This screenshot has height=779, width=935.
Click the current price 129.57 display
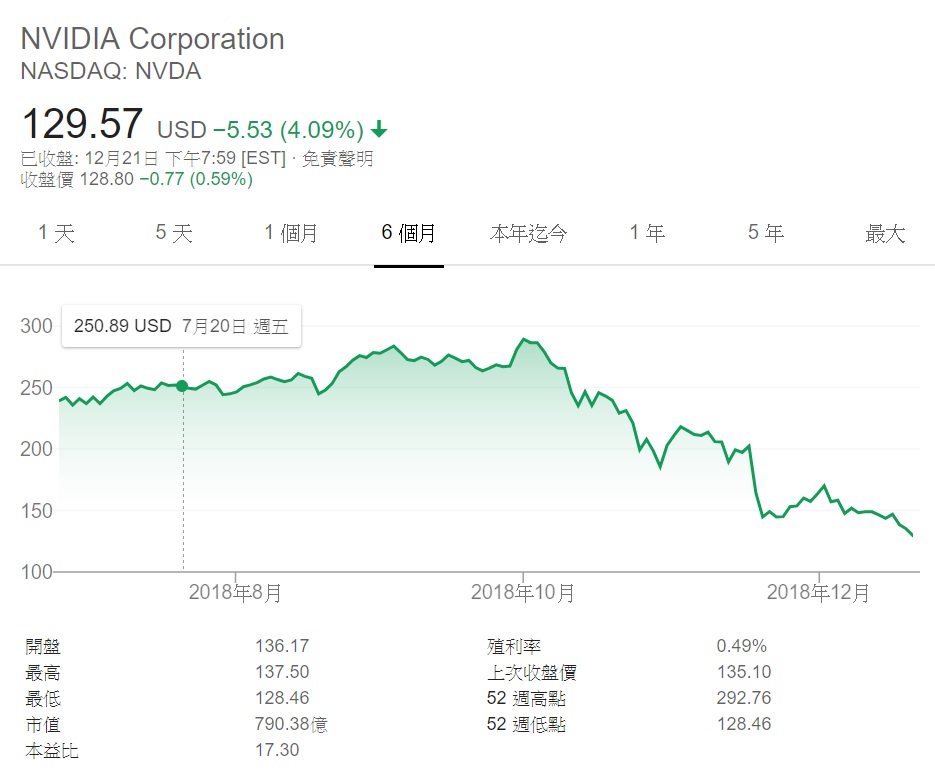click(x=82, y=122)
